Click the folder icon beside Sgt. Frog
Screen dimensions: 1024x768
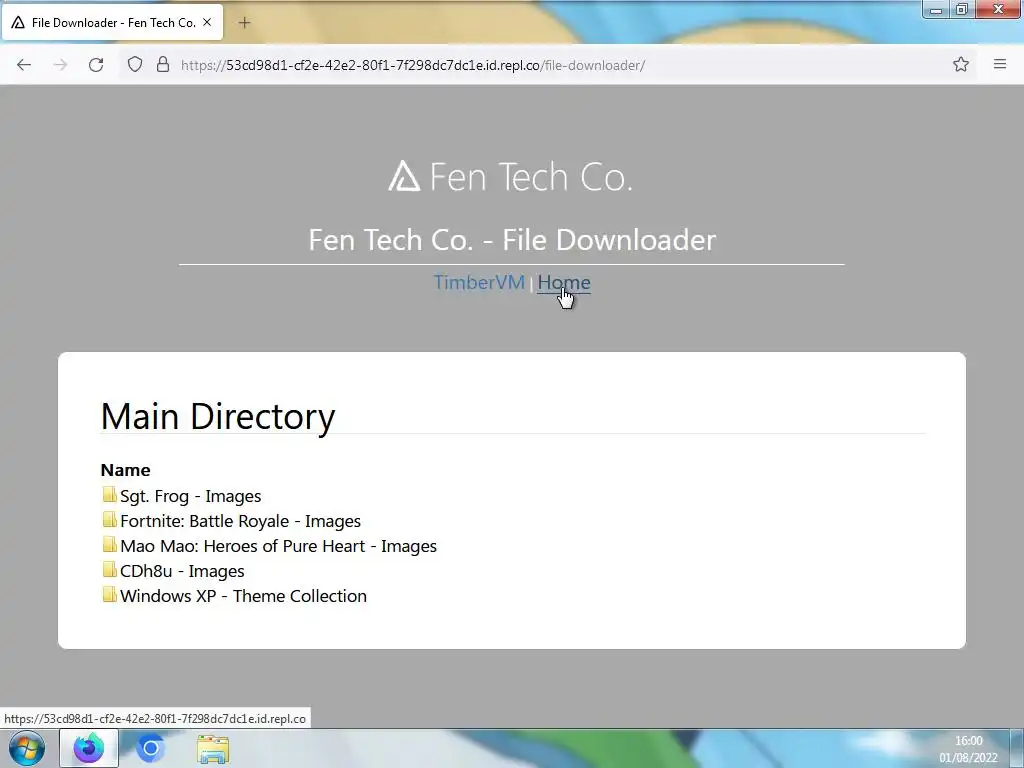(x=110, y=494)
